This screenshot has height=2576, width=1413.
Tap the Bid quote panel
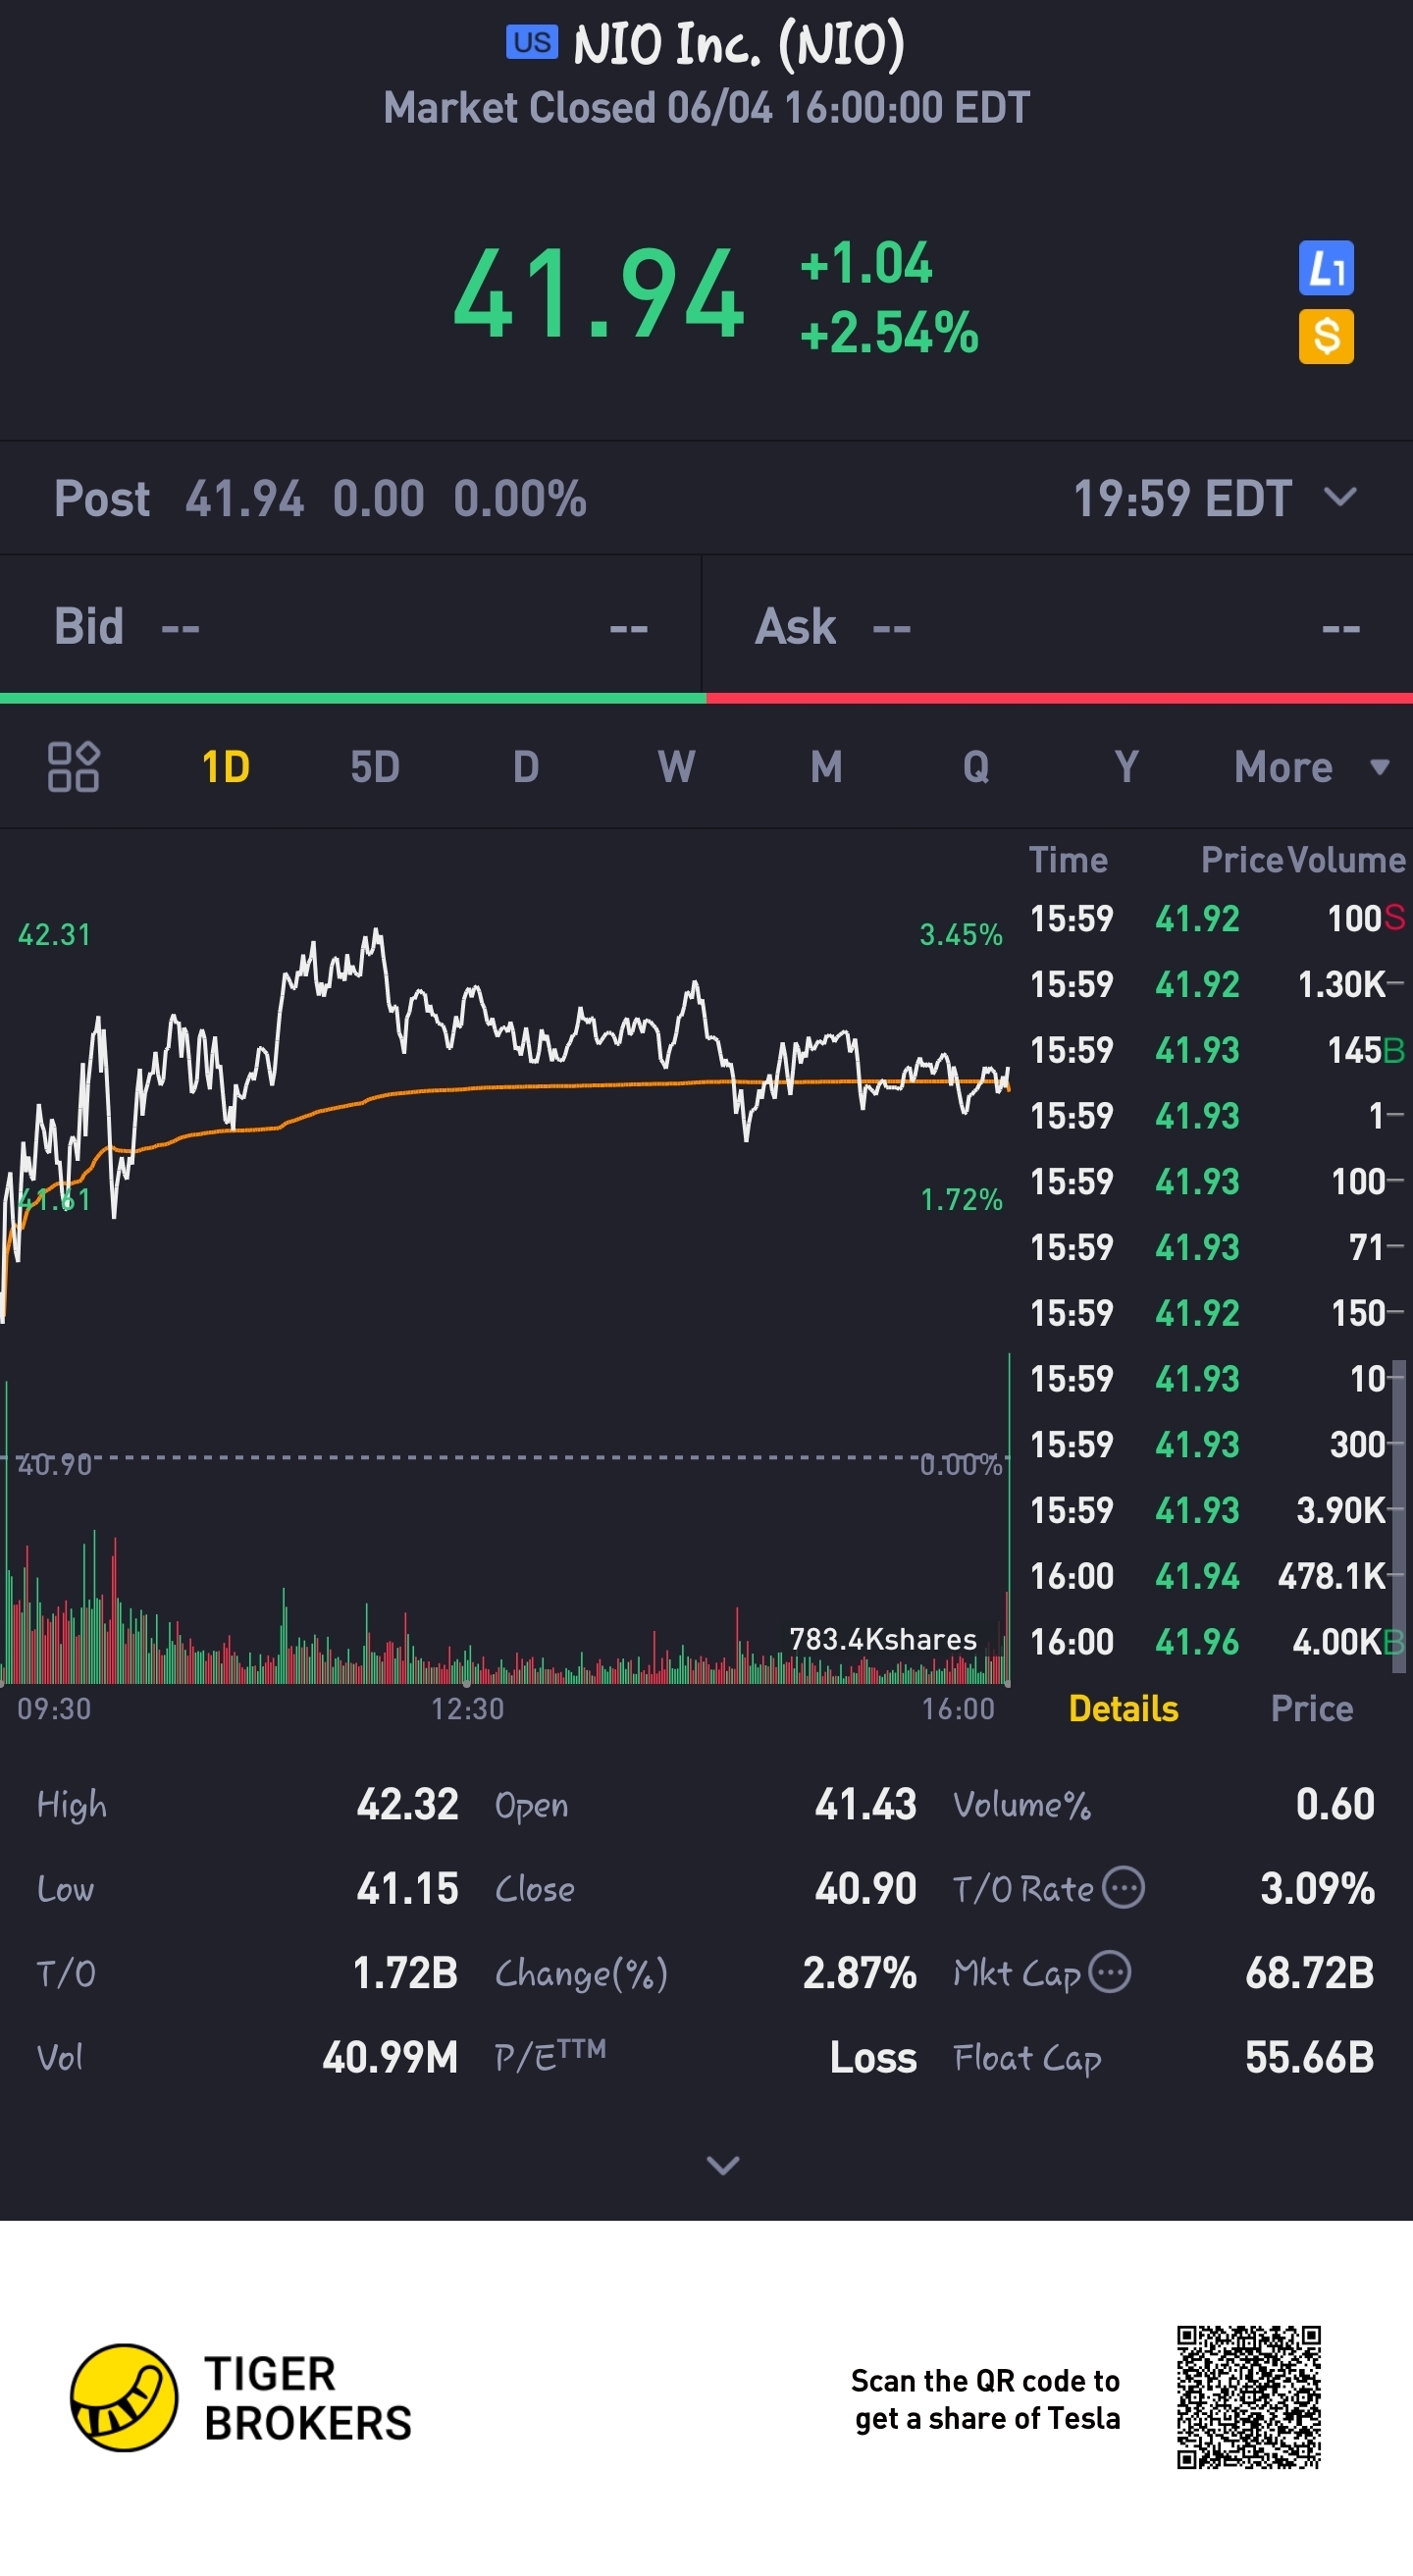tap(350, 627)
